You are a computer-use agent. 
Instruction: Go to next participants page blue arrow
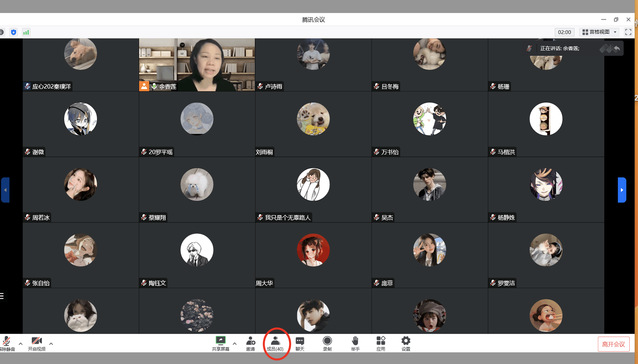click(x=622, y=190)
